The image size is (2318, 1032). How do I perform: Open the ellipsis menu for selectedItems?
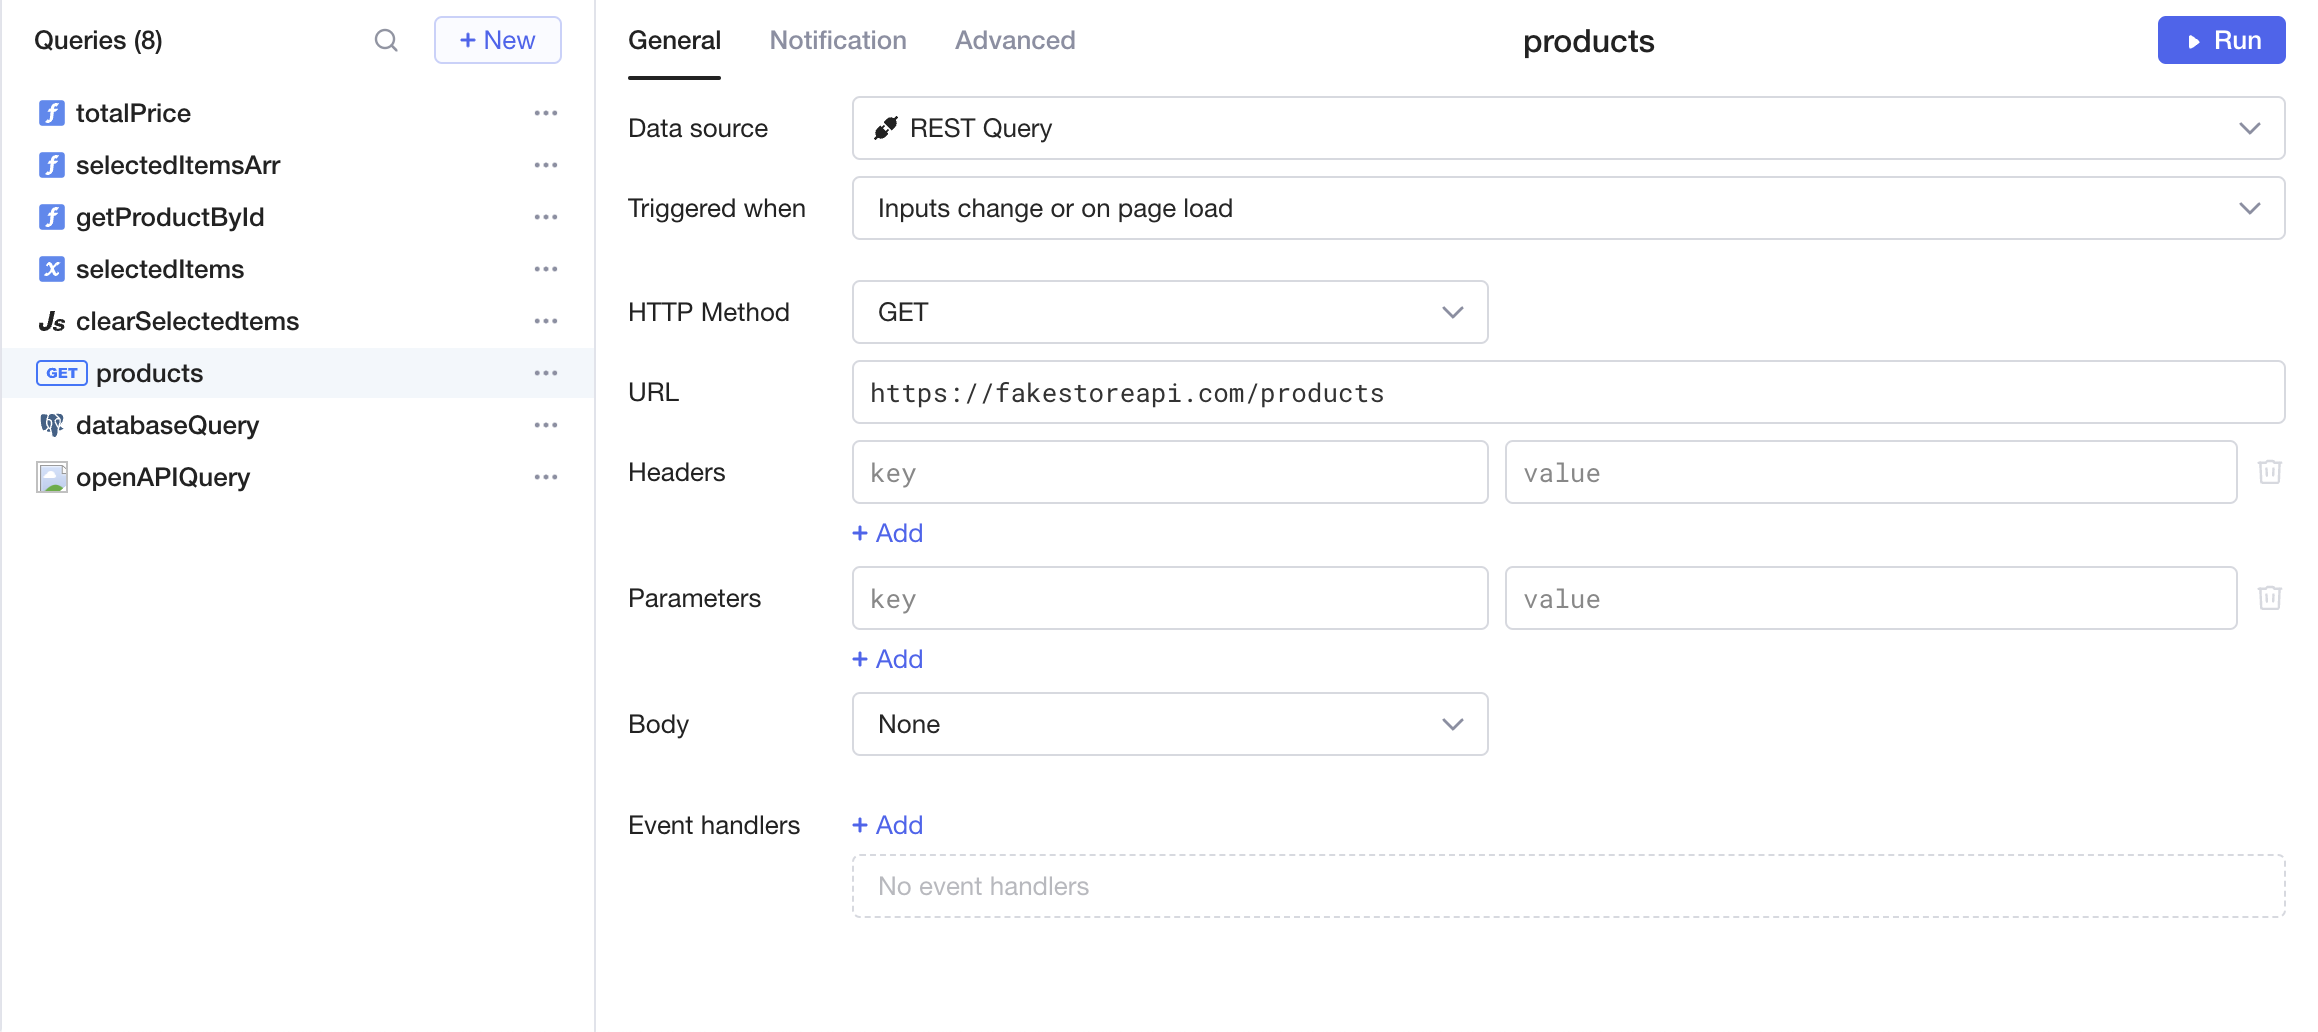[x=546, y=269]
